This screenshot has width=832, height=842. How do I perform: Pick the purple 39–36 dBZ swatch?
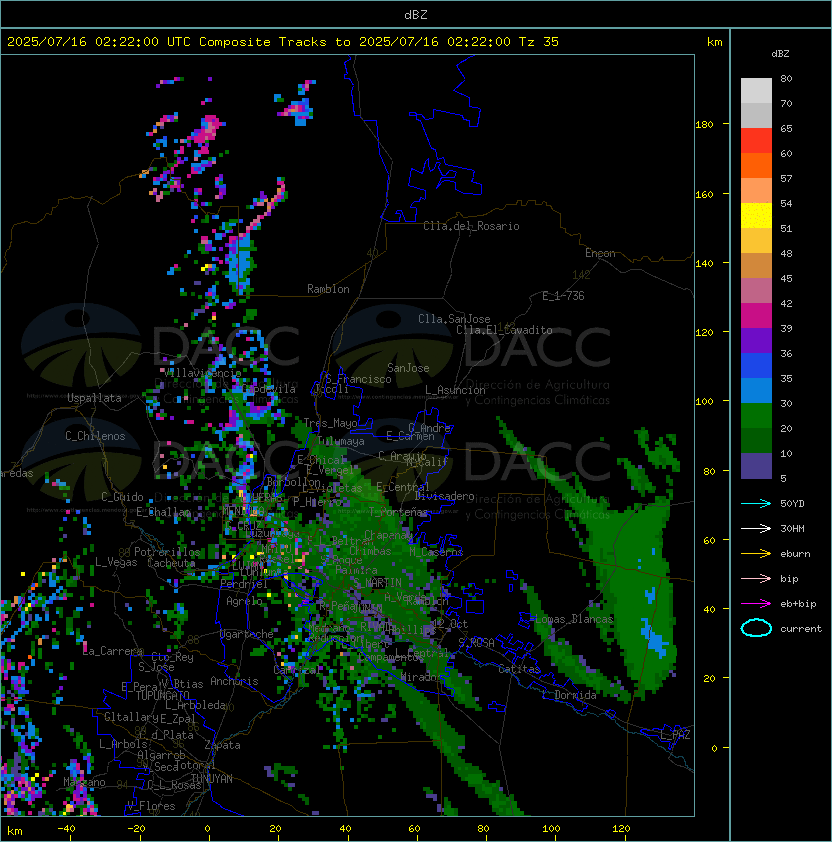tap(756, 341)
